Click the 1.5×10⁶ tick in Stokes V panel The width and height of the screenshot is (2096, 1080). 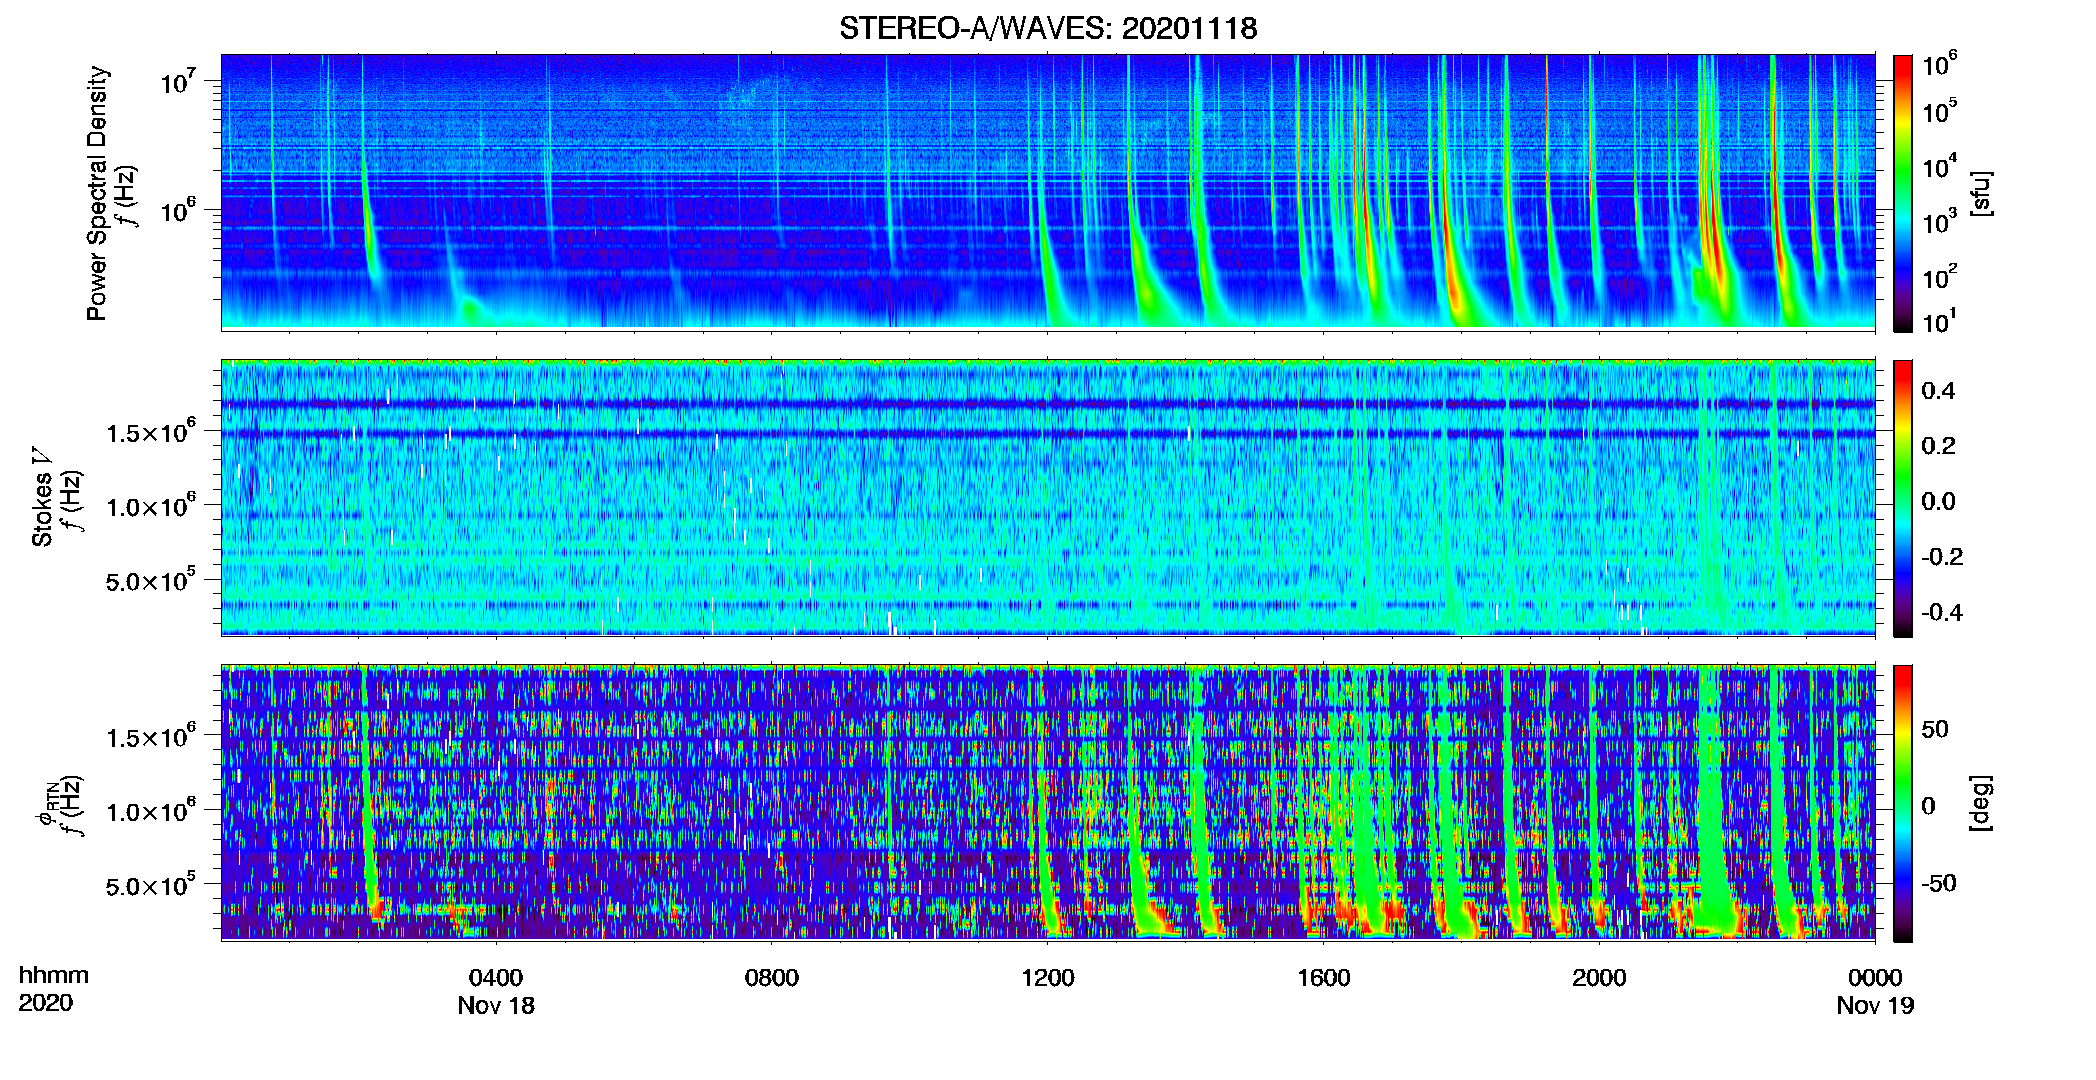point(151,431)
